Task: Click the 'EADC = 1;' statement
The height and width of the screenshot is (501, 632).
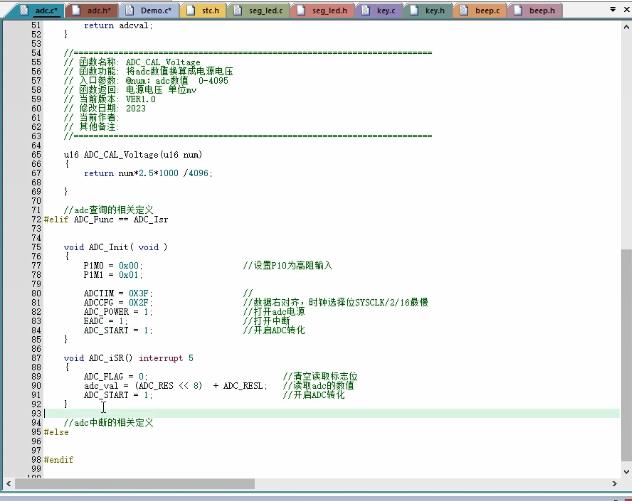Action: [x=106, y=321]
